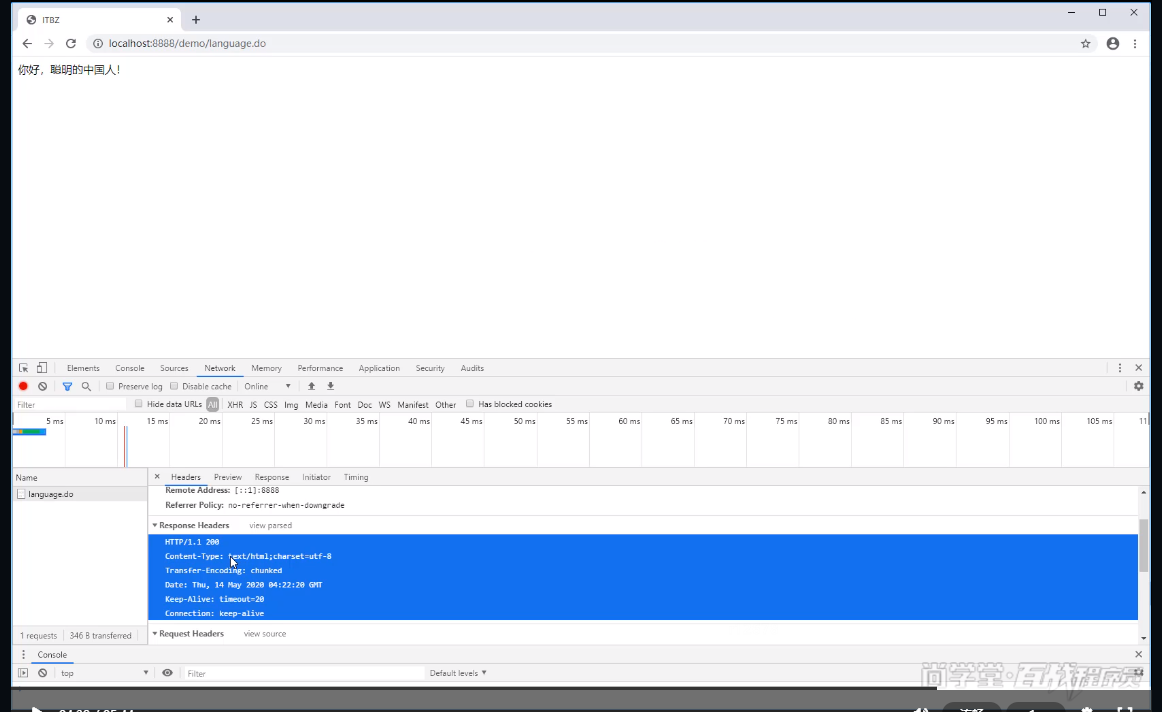1162x712 pixels.
Task: Open a new tab with the plus icon
Action: click(x=196, y=20)
